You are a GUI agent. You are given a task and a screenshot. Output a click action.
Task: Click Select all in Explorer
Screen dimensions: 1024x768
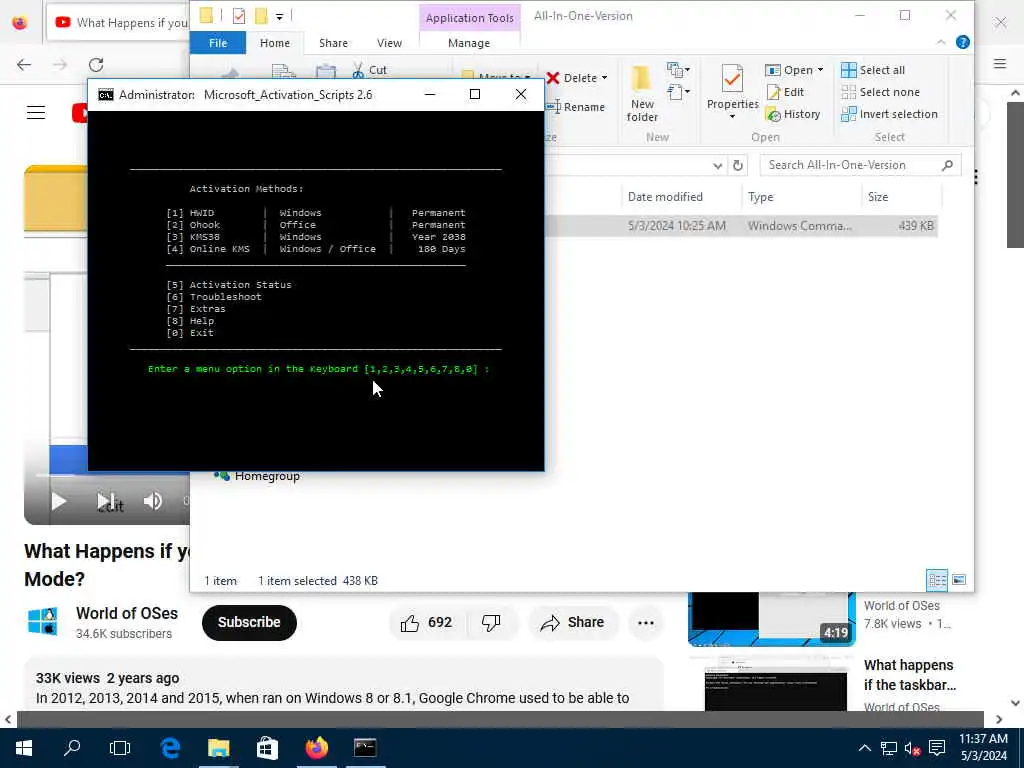[x=873, y=70]
